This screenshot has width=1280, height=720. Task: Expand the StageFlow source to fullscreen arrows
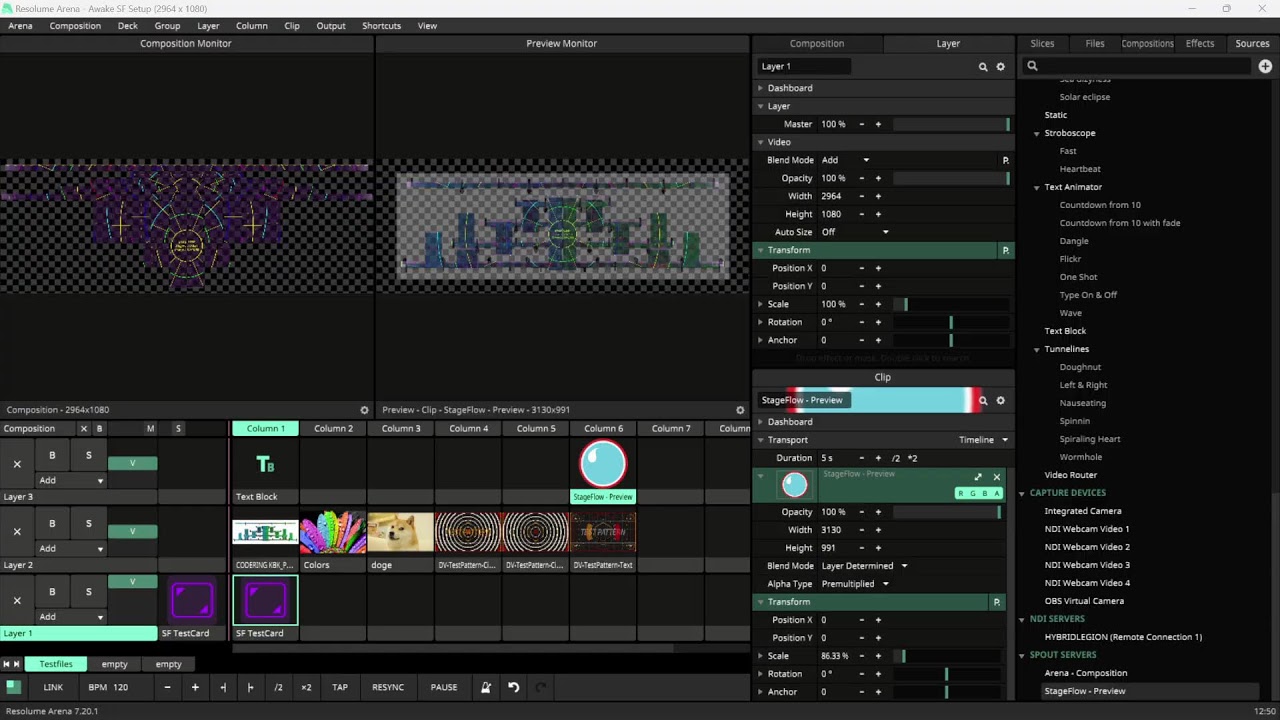pyautogui.click(x=978, y=477)
